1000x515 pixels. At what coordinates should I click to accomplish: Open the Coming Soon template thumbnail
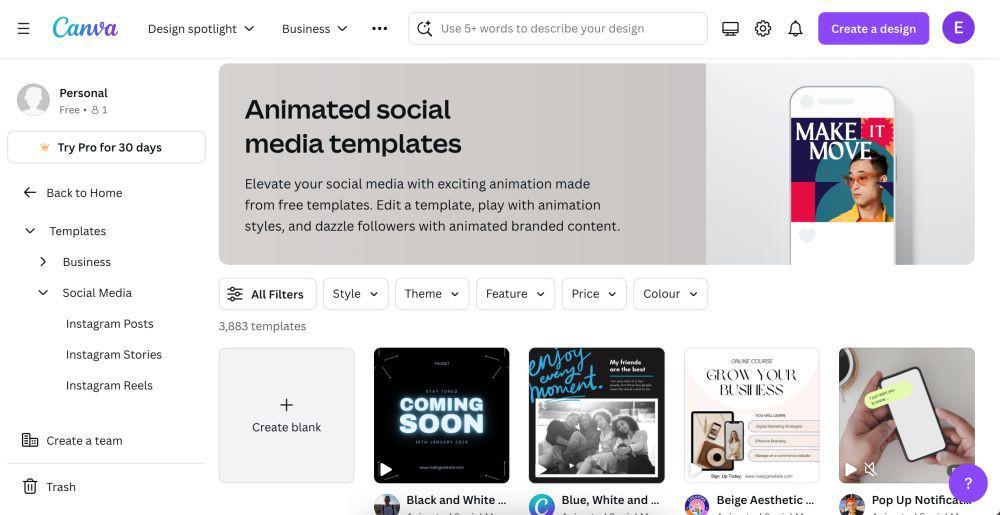pyautogui.click(x=441, y=416)
